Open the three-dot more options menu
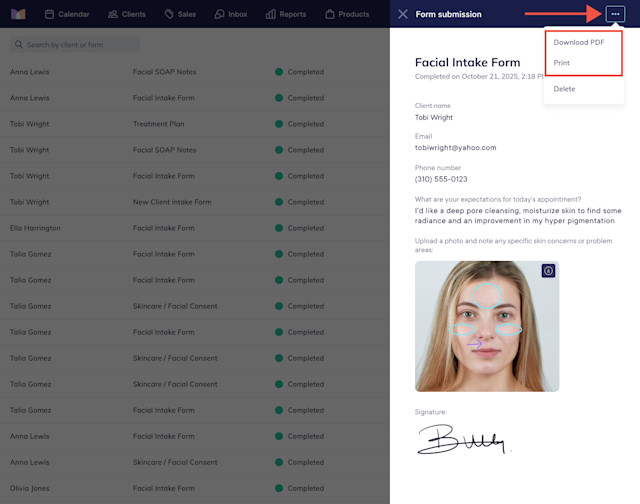This screenshot has height=504, width=640. 615,14
